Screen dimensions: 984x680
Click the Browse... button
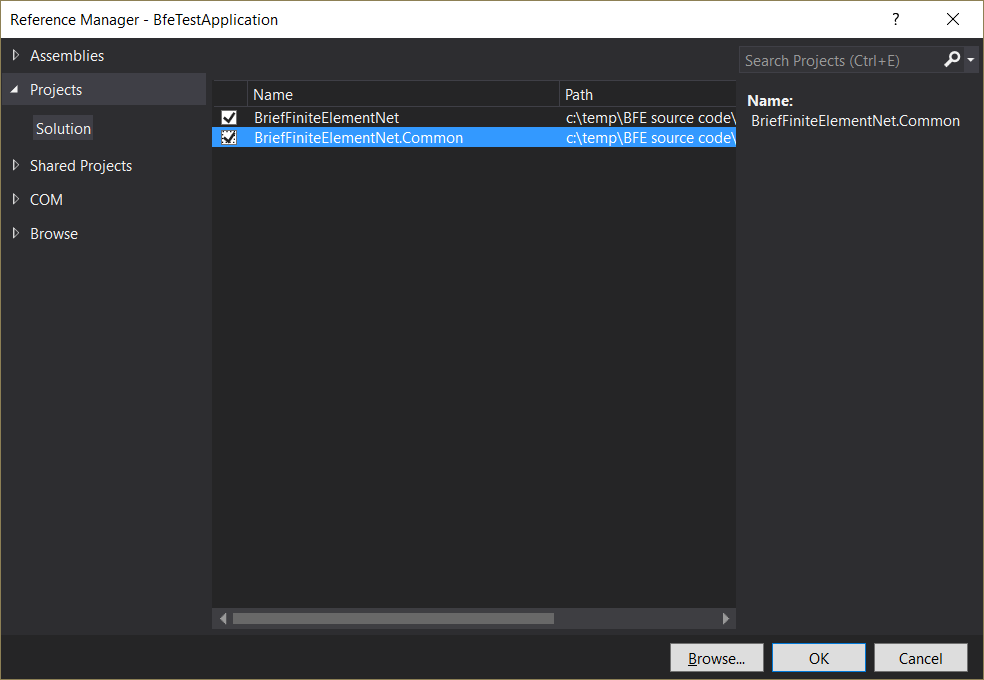[717, 658]
